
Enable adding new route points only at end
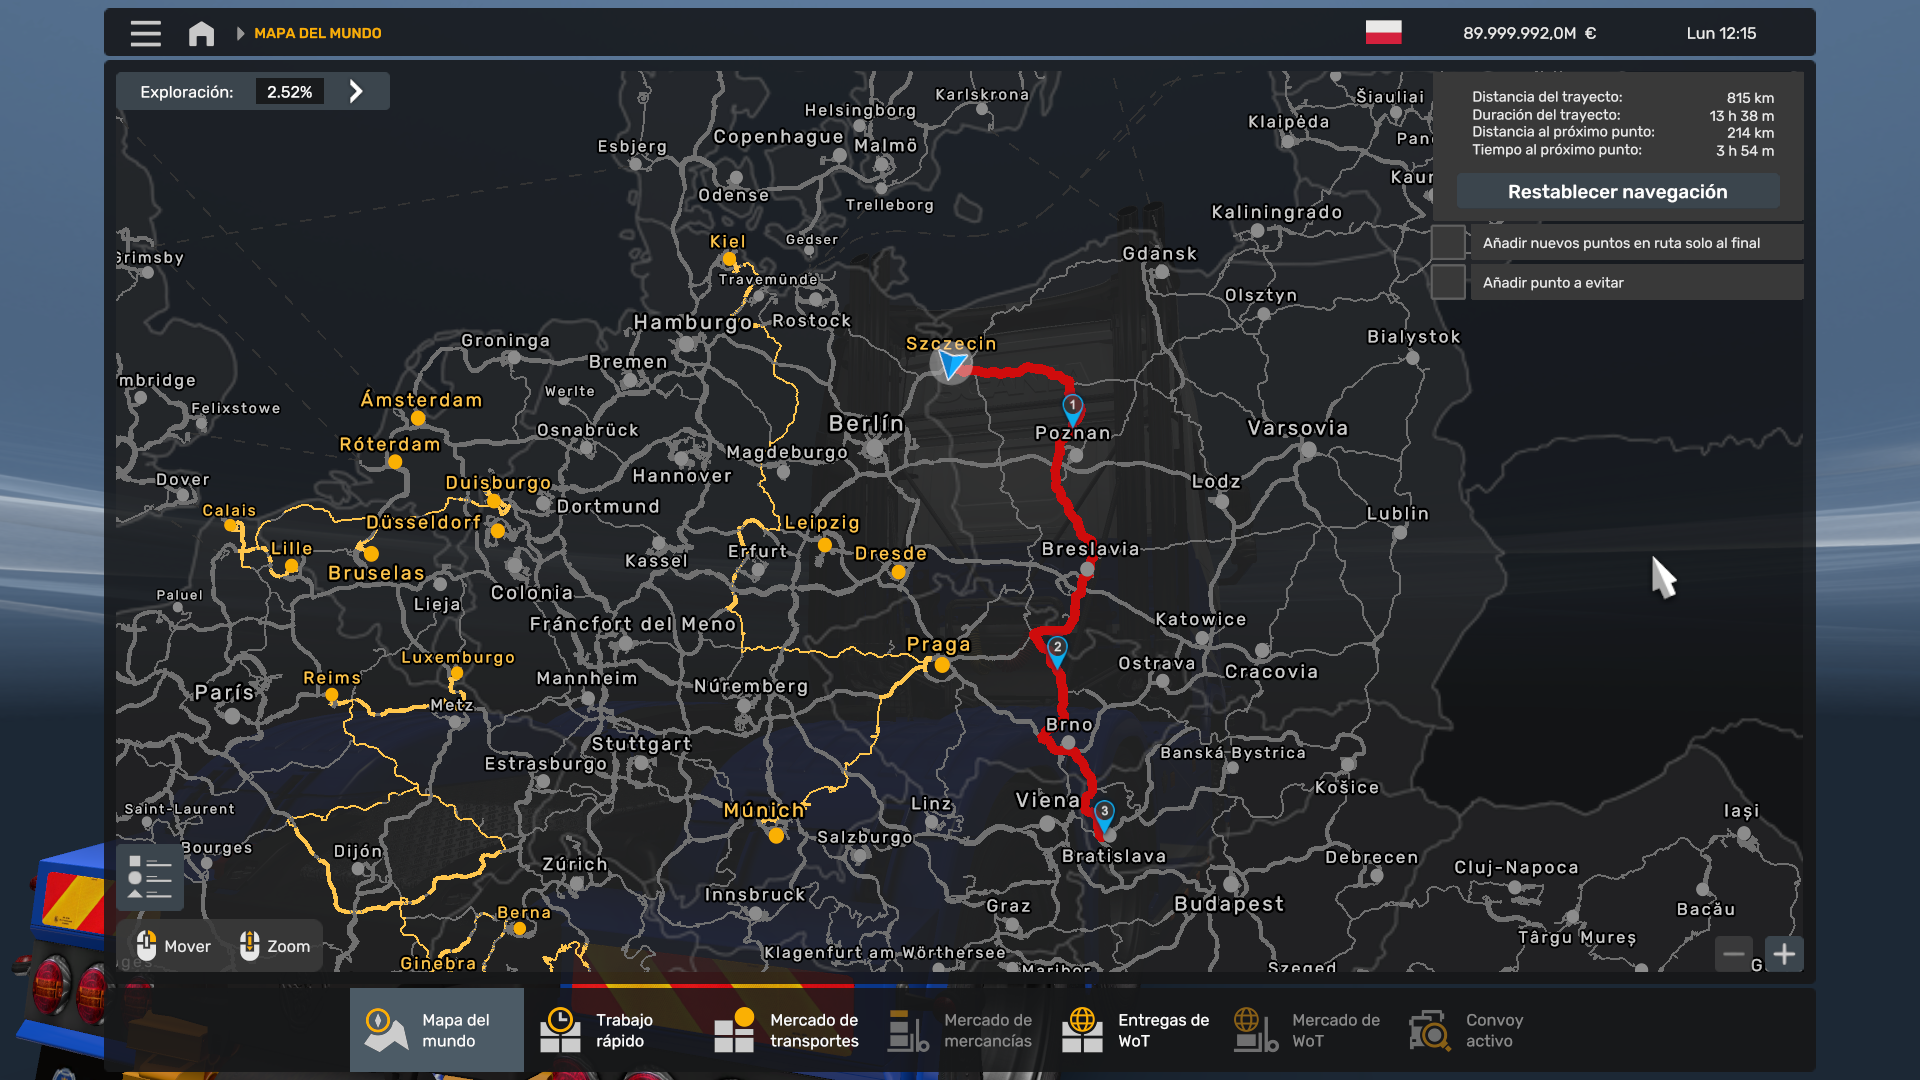pos(1448,242)
